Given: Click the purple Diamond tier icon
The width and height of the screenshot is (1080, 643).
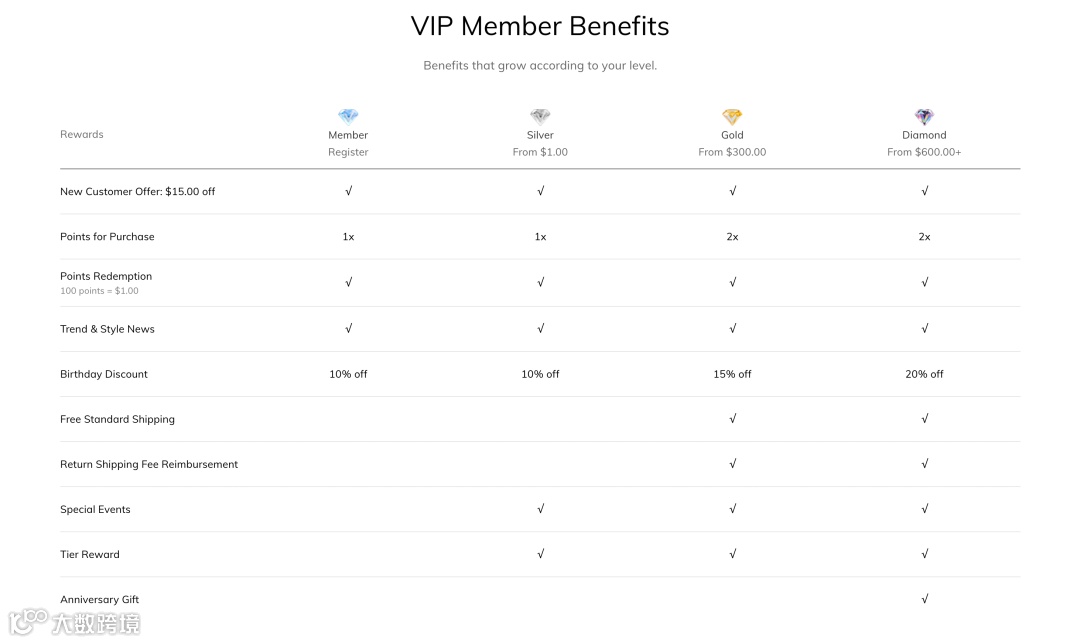Looking at the screenshot, I should coord(924,116).
